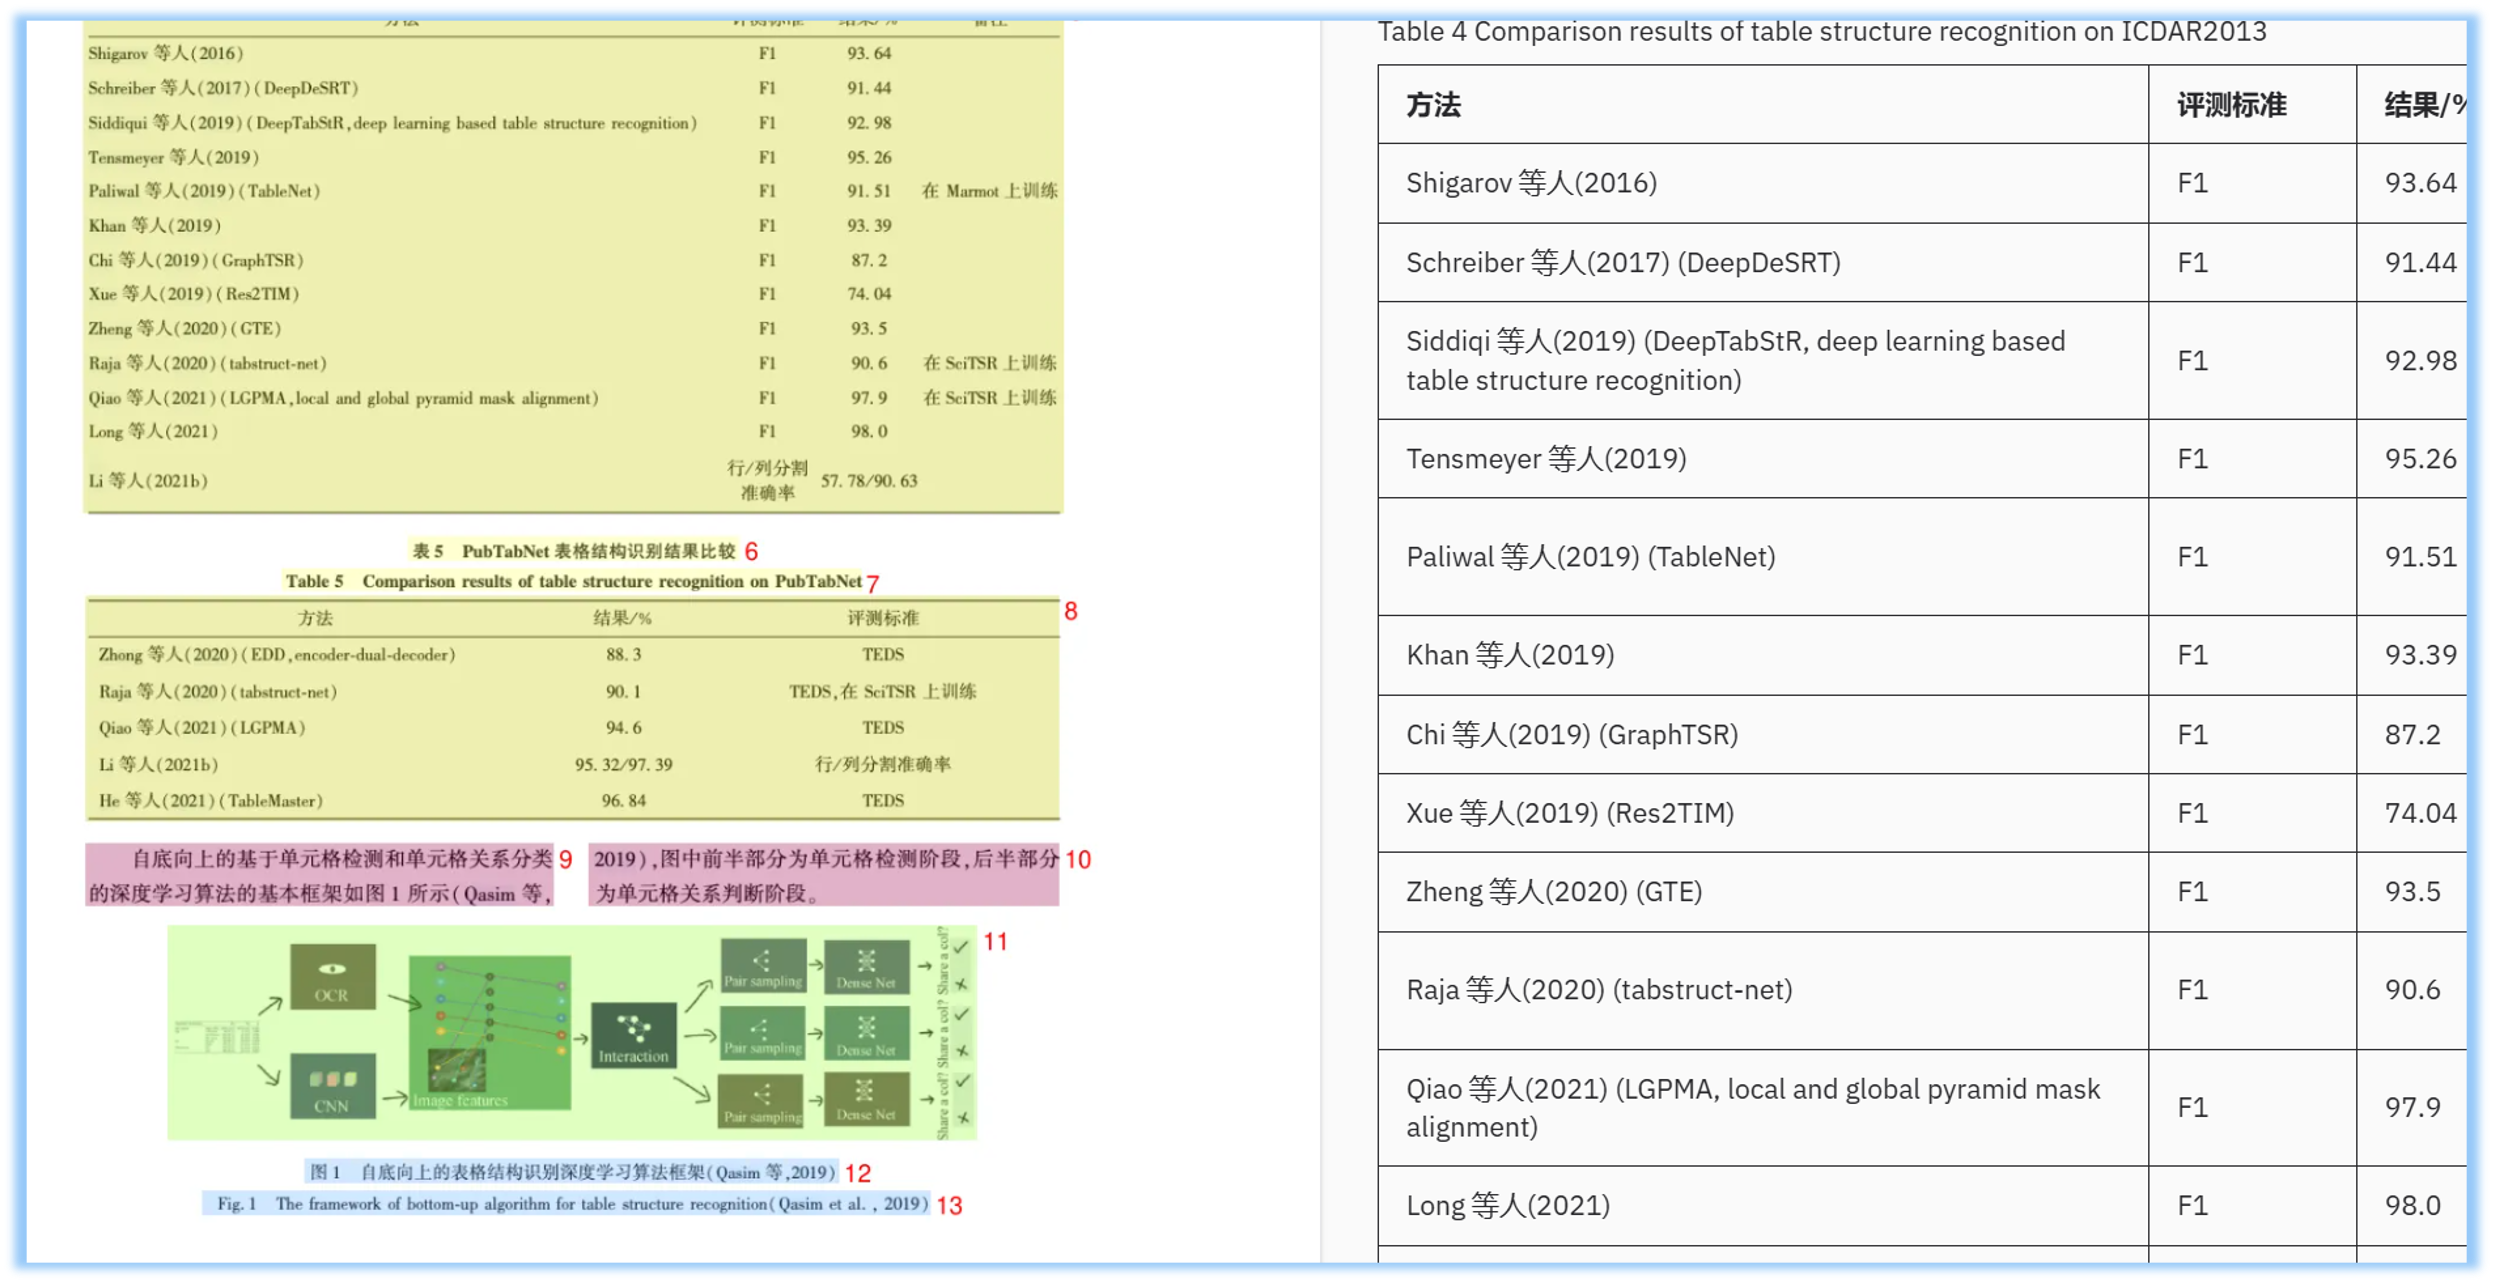Select the pink paragraph region labeled 10
The height and width of the screenshot is (1282, 2493).
coord(824,875)
